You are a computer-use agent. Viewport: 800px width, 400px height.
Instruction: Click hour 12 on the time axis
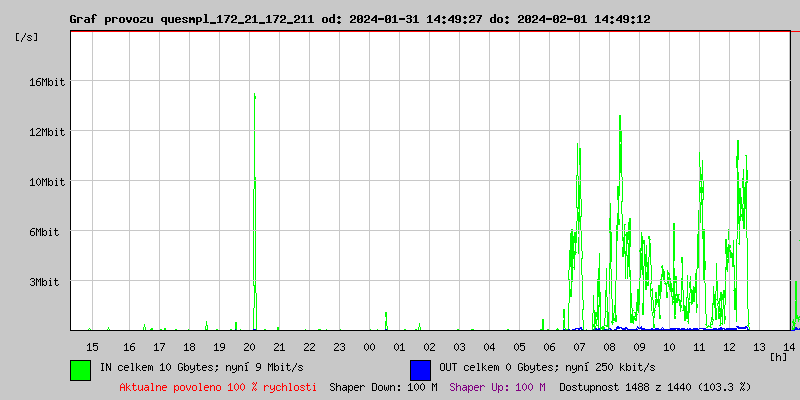(729, 346)
